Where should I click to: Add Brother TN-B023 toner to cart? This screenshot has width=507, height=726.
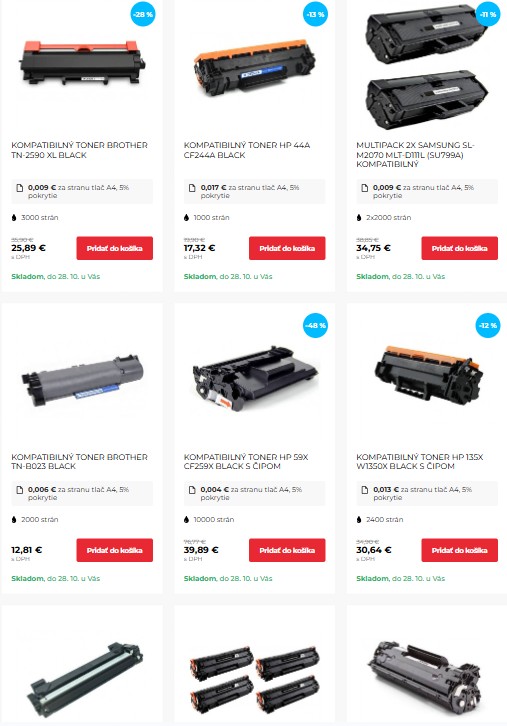(x=114, y=550)
